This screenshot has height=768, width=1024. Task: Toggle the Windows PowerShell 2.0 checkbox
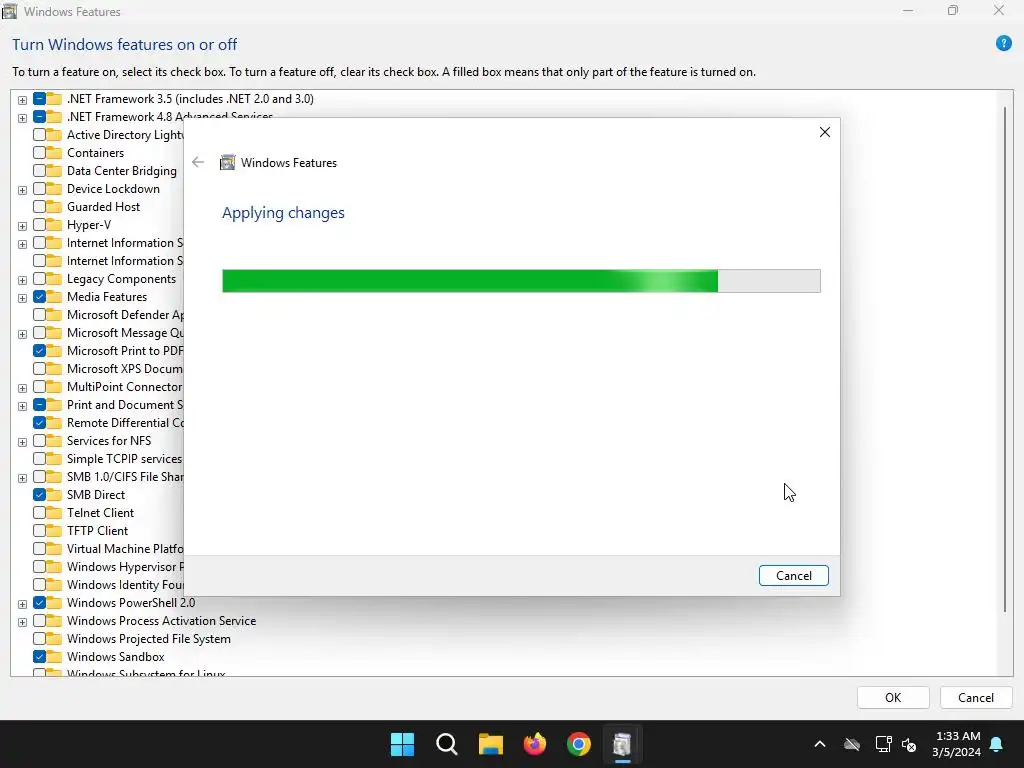click(x=39, y=603)
